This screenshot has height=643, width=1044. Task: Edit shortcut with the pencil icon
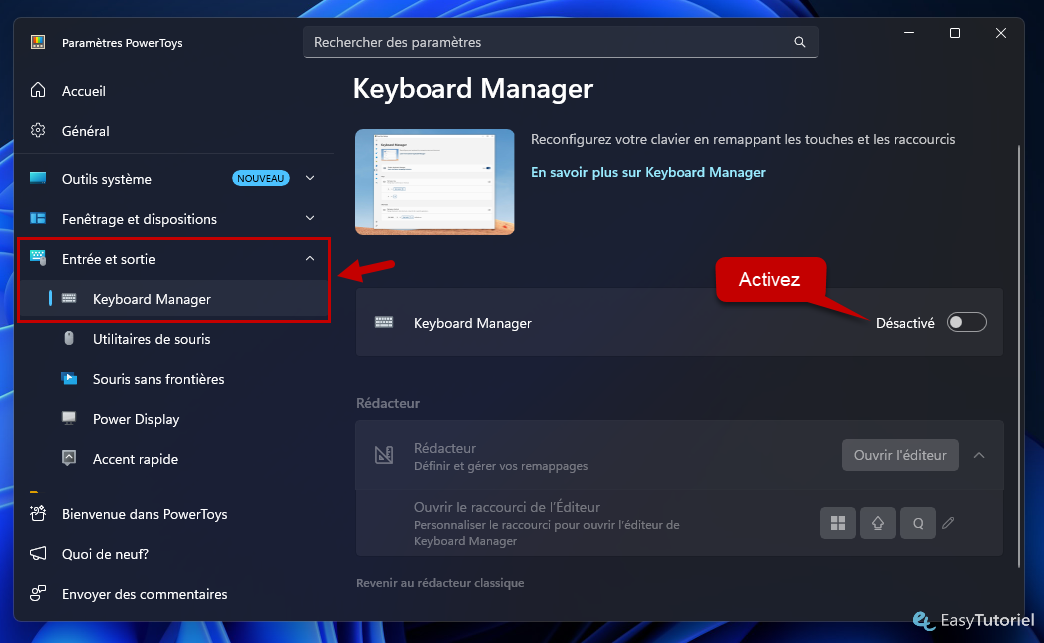click(948, 523)
